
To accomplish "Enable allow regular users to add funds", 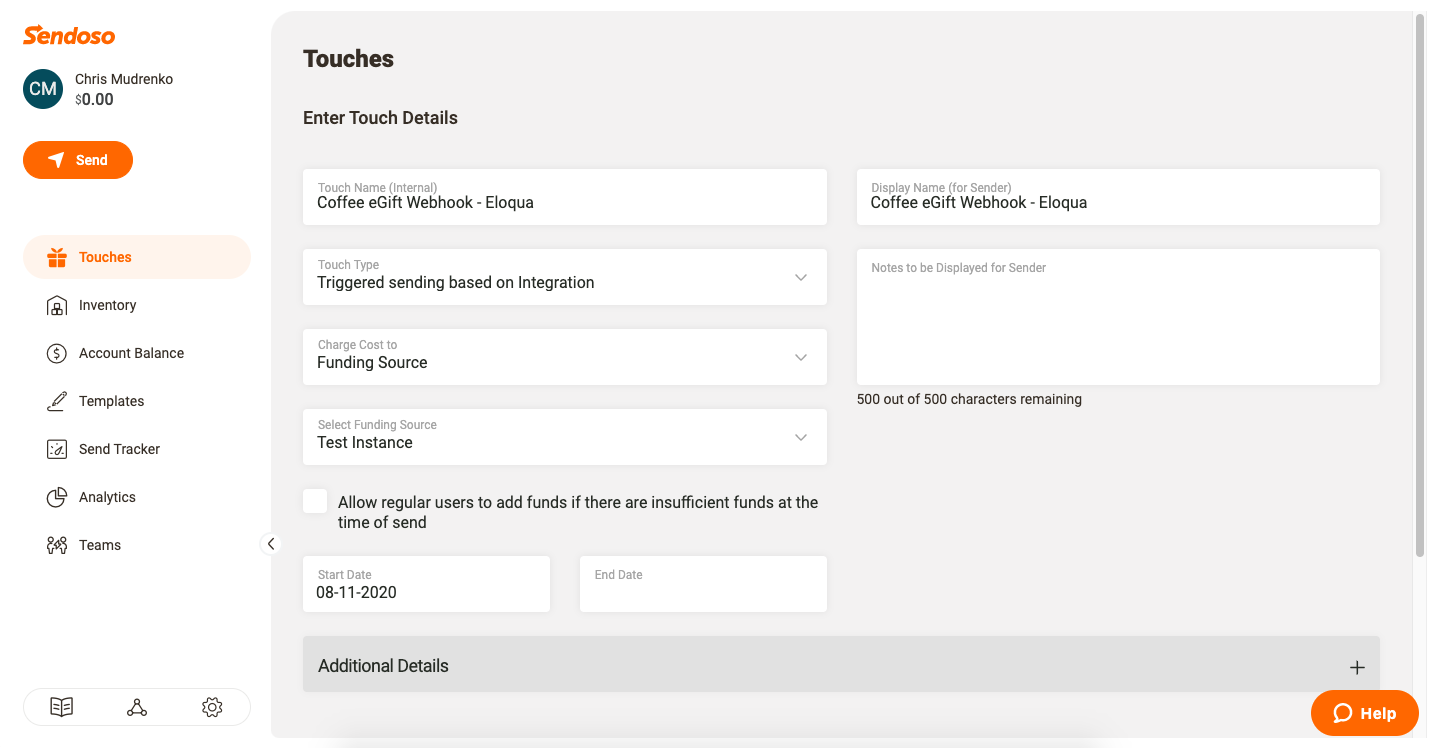I will pos(316,502).
